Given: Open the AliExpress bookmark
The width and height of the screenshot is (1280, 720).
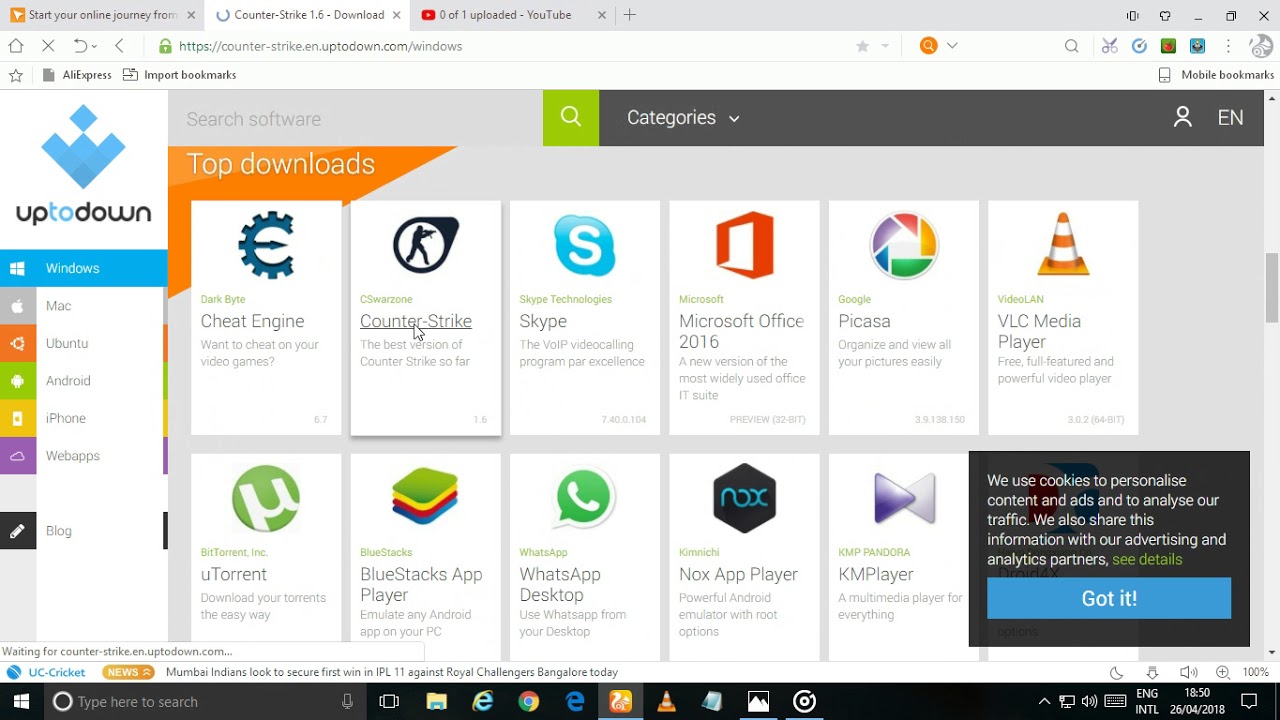Looking at the screenshot, I should click(78, 75).
